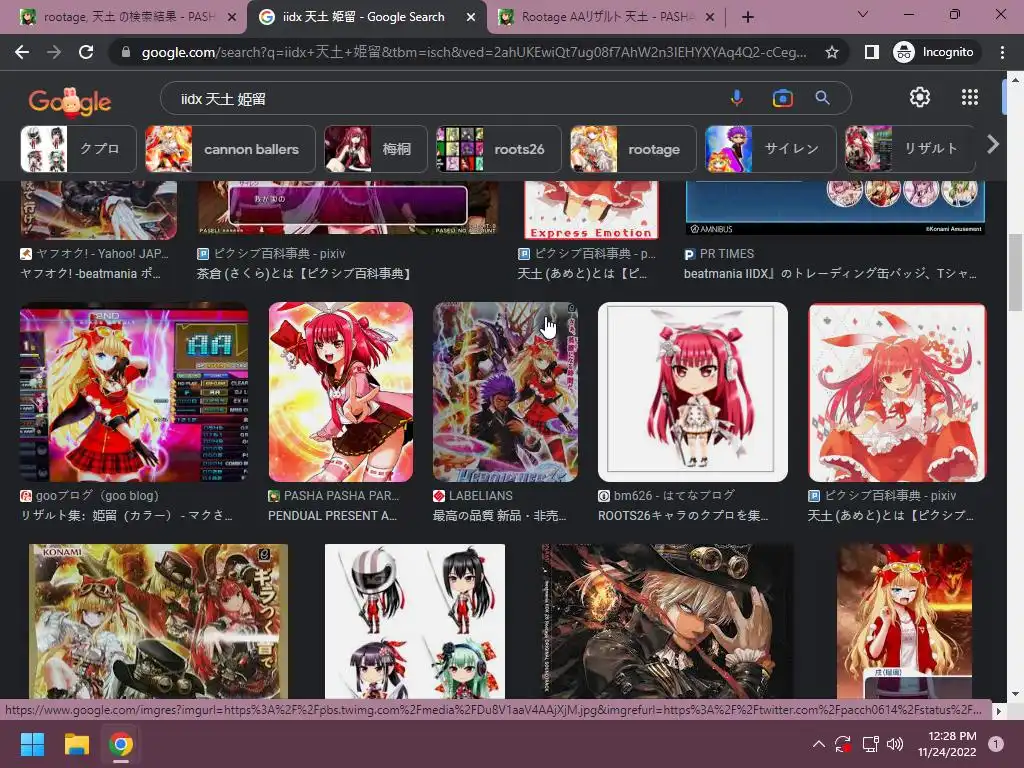Reload the current page
The image size is (1024, 768).
(86, 52)
